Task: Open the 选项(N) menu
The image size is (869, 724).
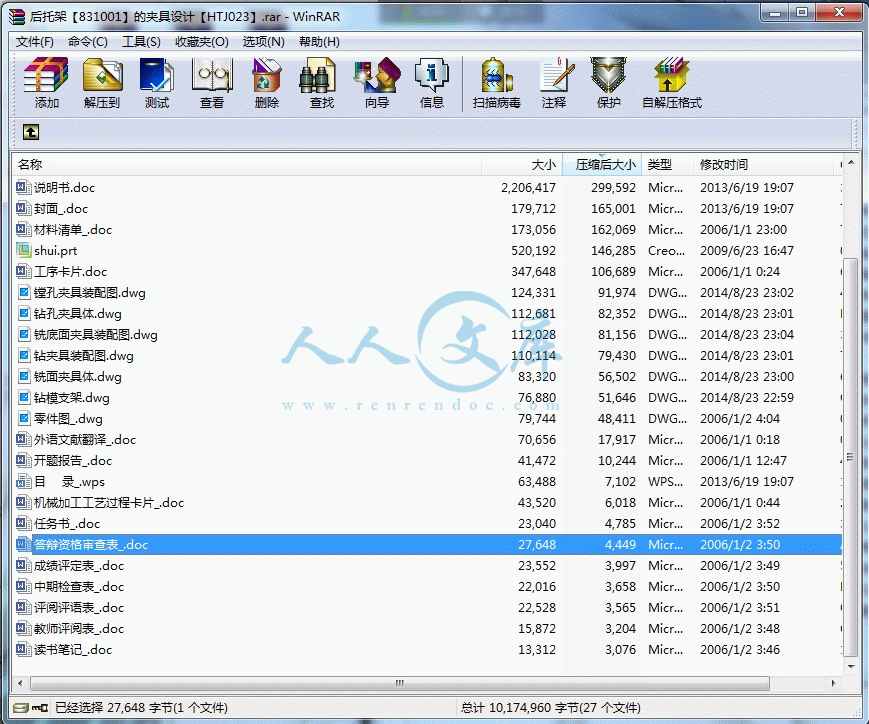Action: click(263, 42)
